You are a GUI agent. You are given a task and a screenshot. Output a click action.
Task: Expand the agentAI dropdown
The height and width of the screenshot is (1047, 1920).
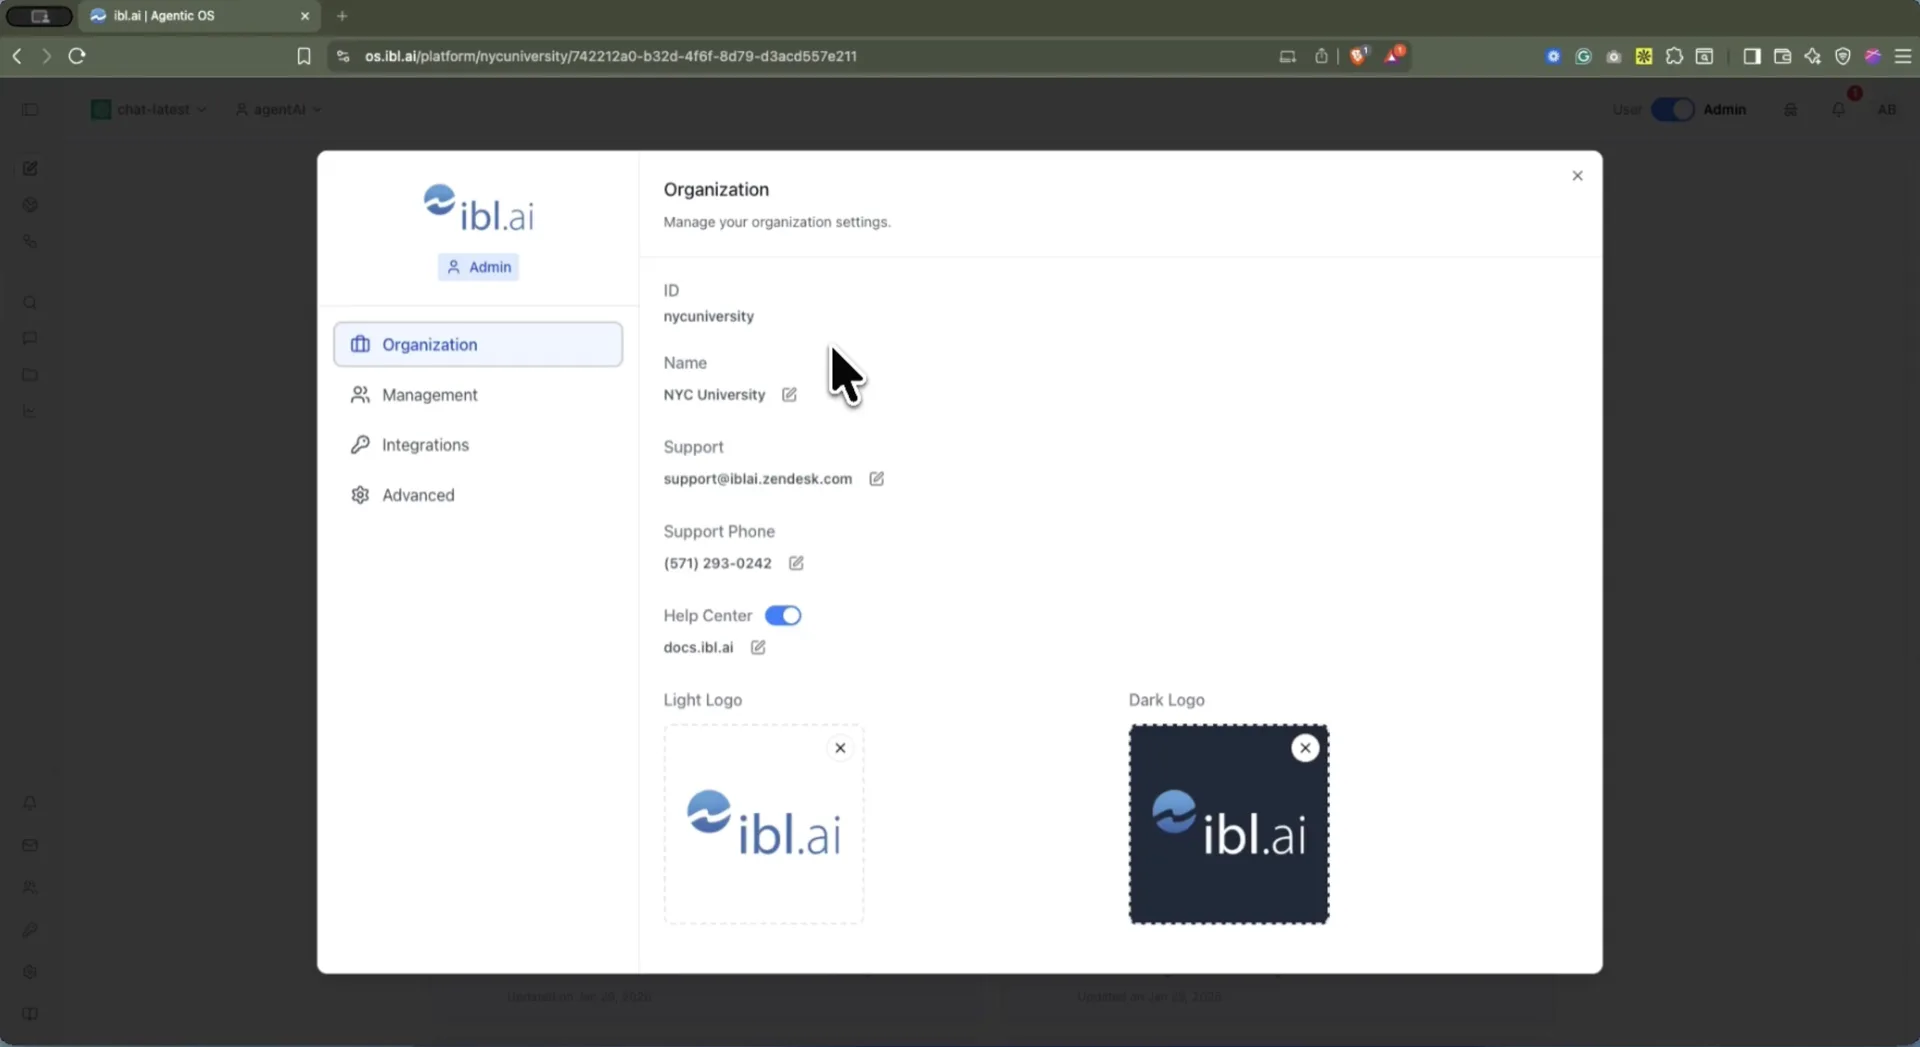click(279, 109)
